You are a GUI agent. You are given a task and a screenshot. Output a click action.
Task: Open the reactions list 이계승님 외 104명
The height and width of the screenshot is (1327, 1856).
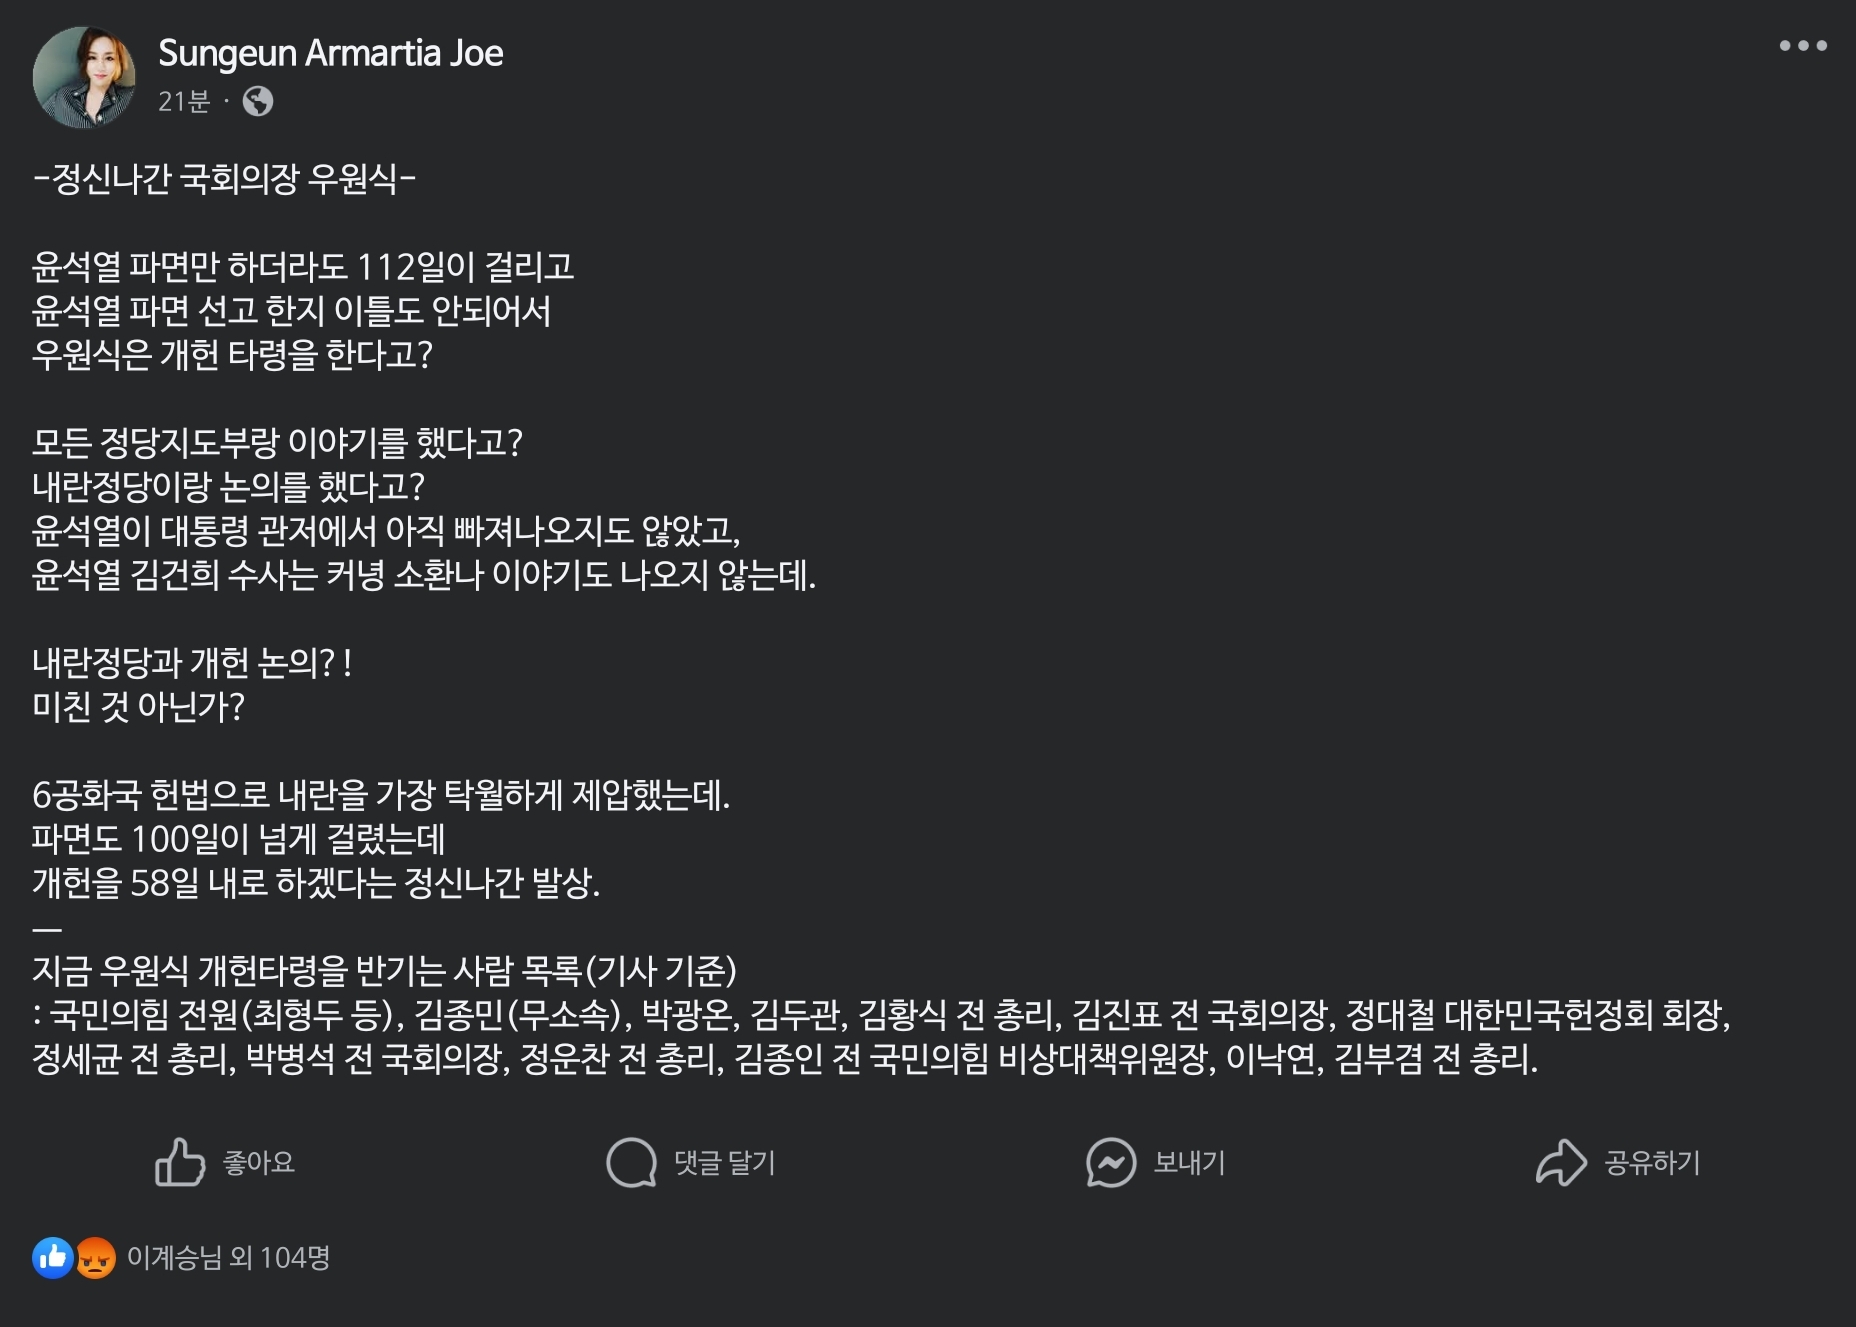(228, 1257)
